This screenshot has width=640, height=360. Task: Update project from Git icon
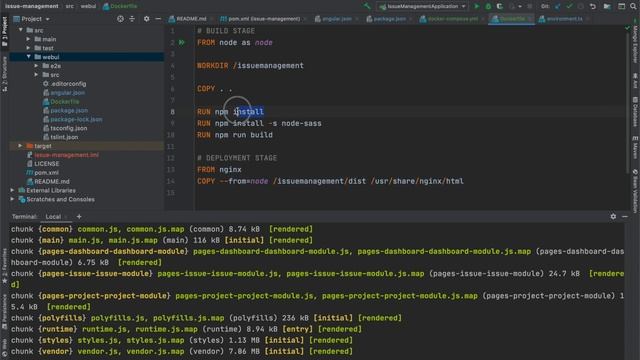coord(558,7)
